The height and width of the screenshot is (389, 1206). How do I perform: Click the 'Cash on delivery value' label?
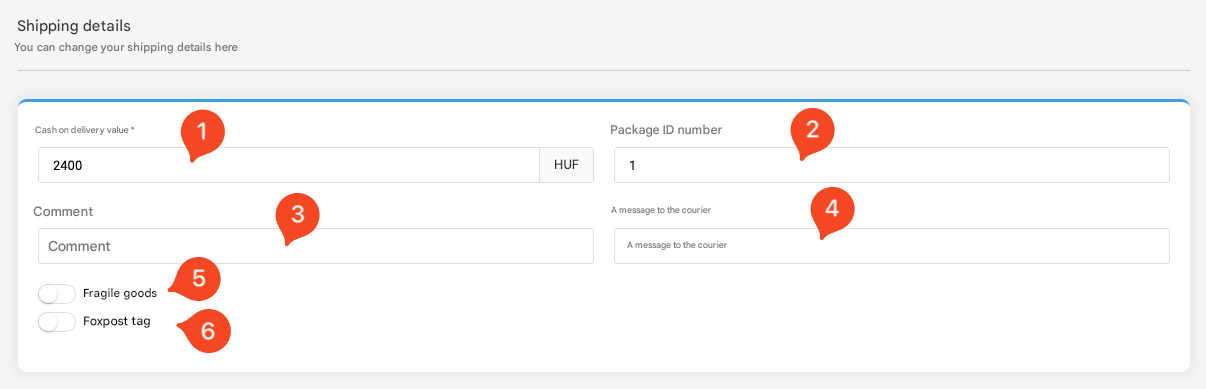(85, 130)
